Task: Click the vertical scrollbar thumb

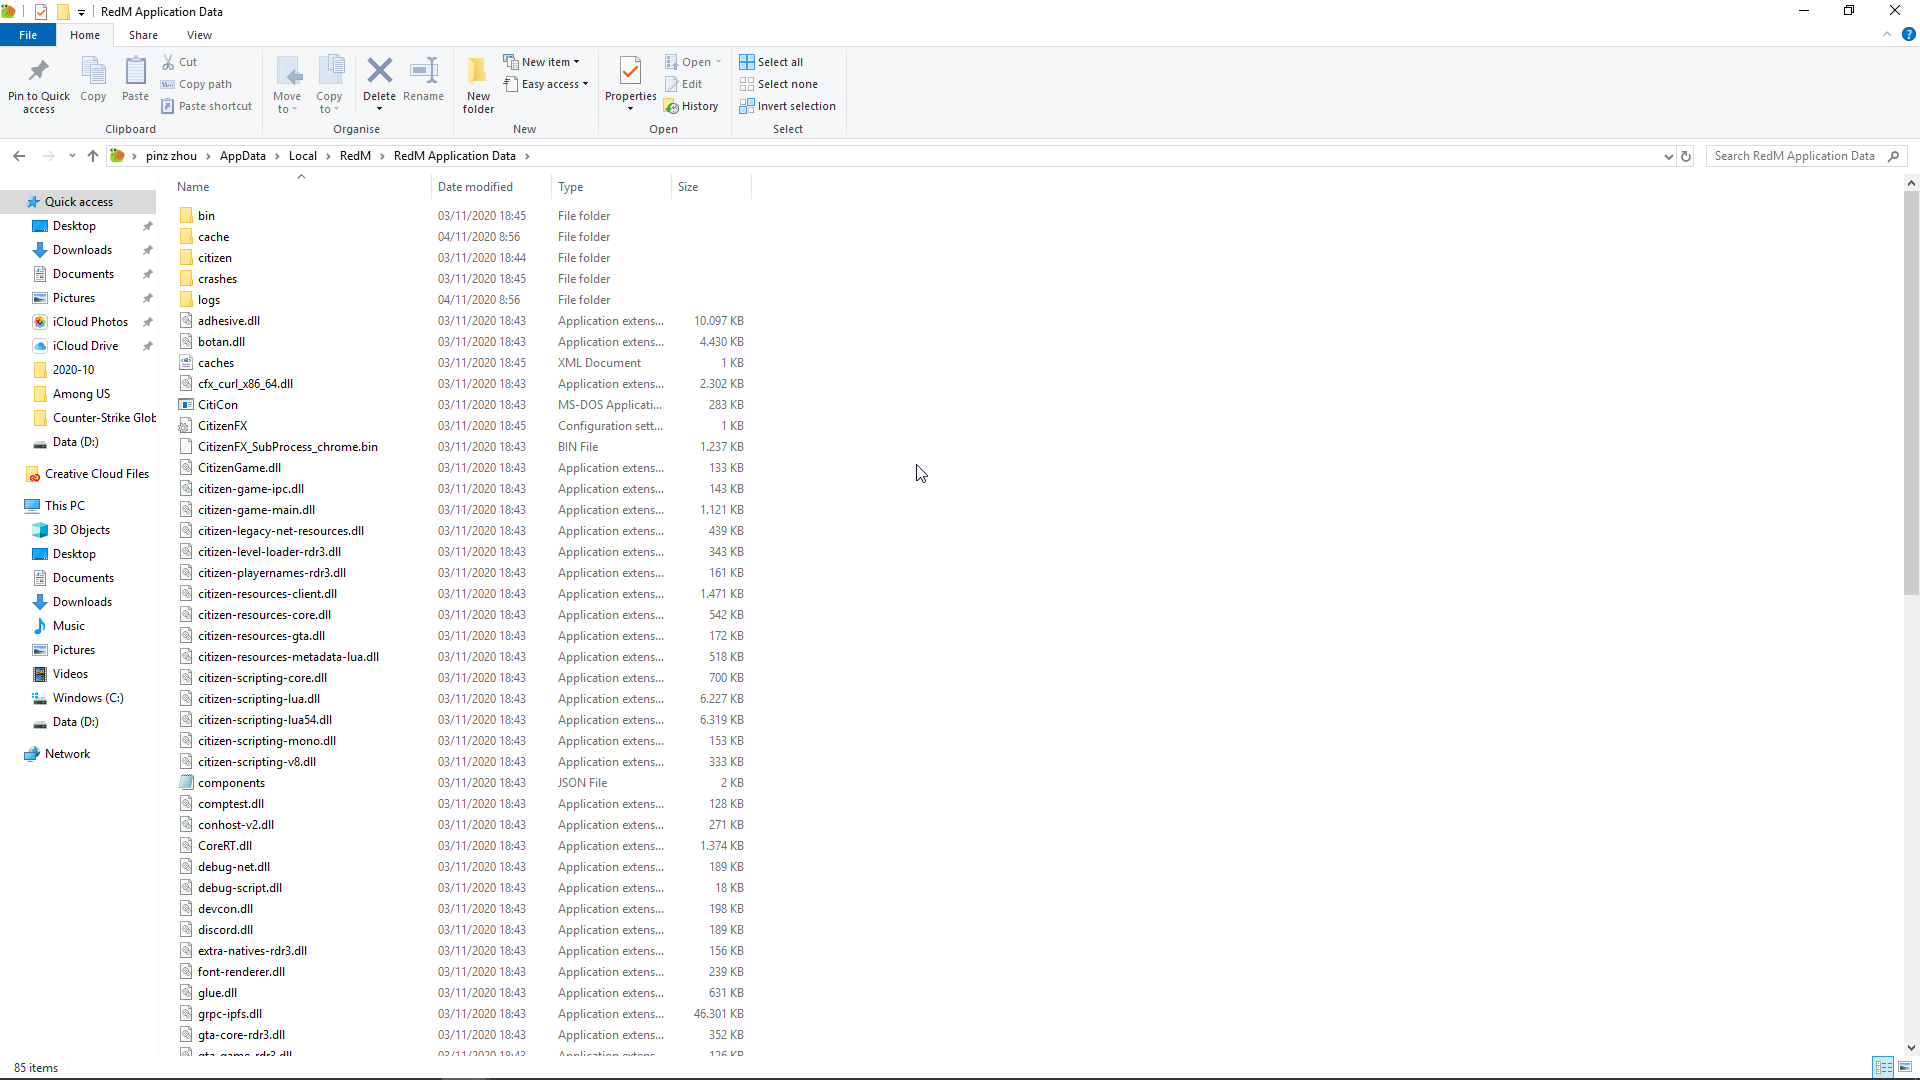Action: click(x=1911, y=392)
